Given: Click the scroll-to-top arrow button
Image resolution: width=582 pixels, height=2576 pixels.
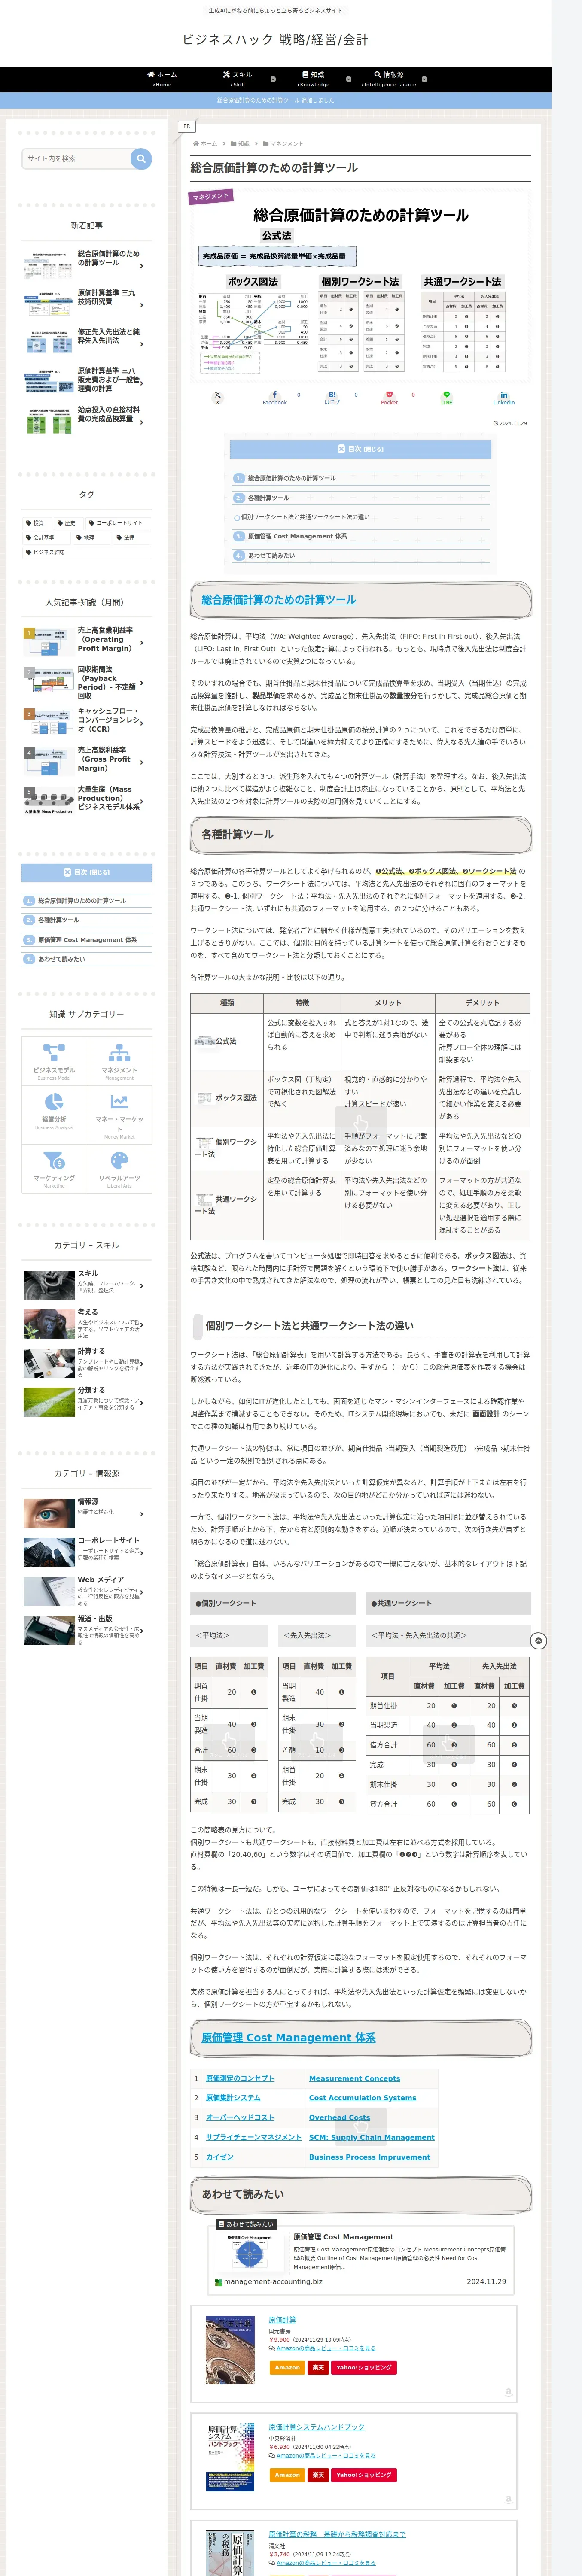Looking at the screenshot, I should pyautogui.click(x=538, y=1641).
